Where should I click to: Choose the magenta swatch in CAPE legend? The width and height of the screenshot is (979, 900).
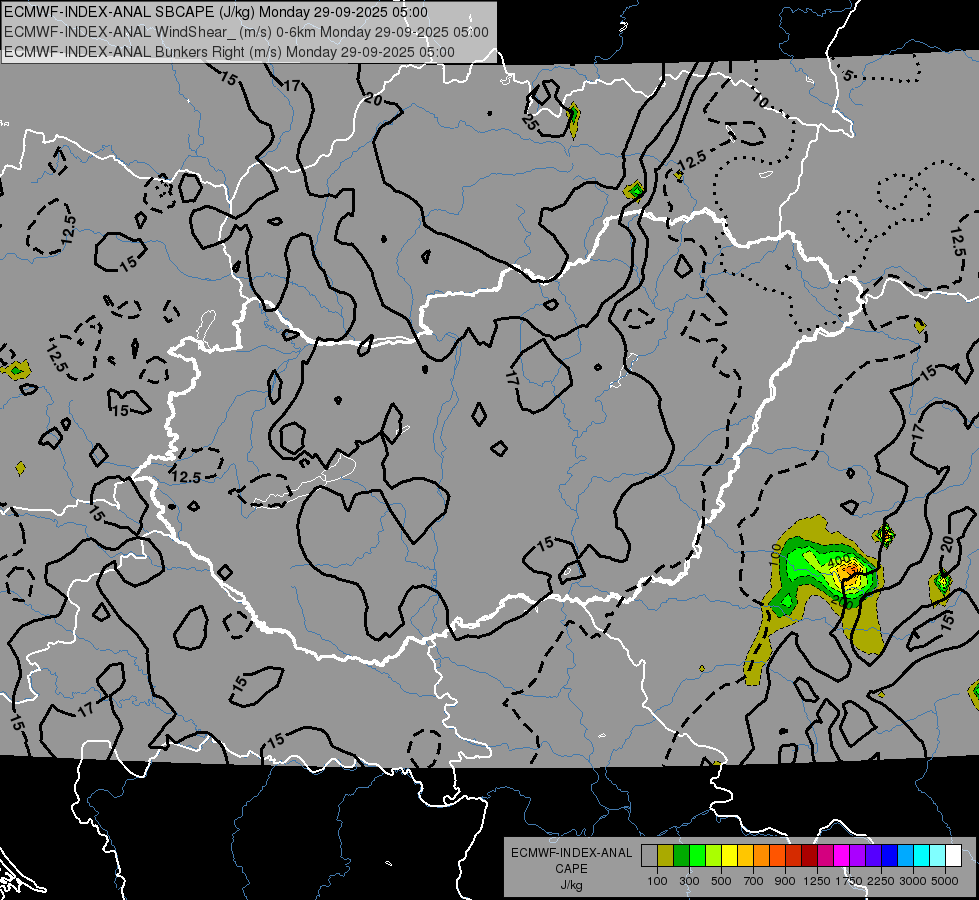coord(842,856)
